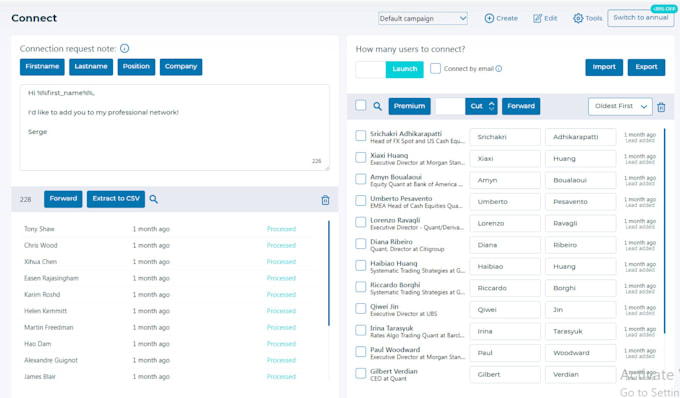Click info icon beside Connection request note

[124, 49]
